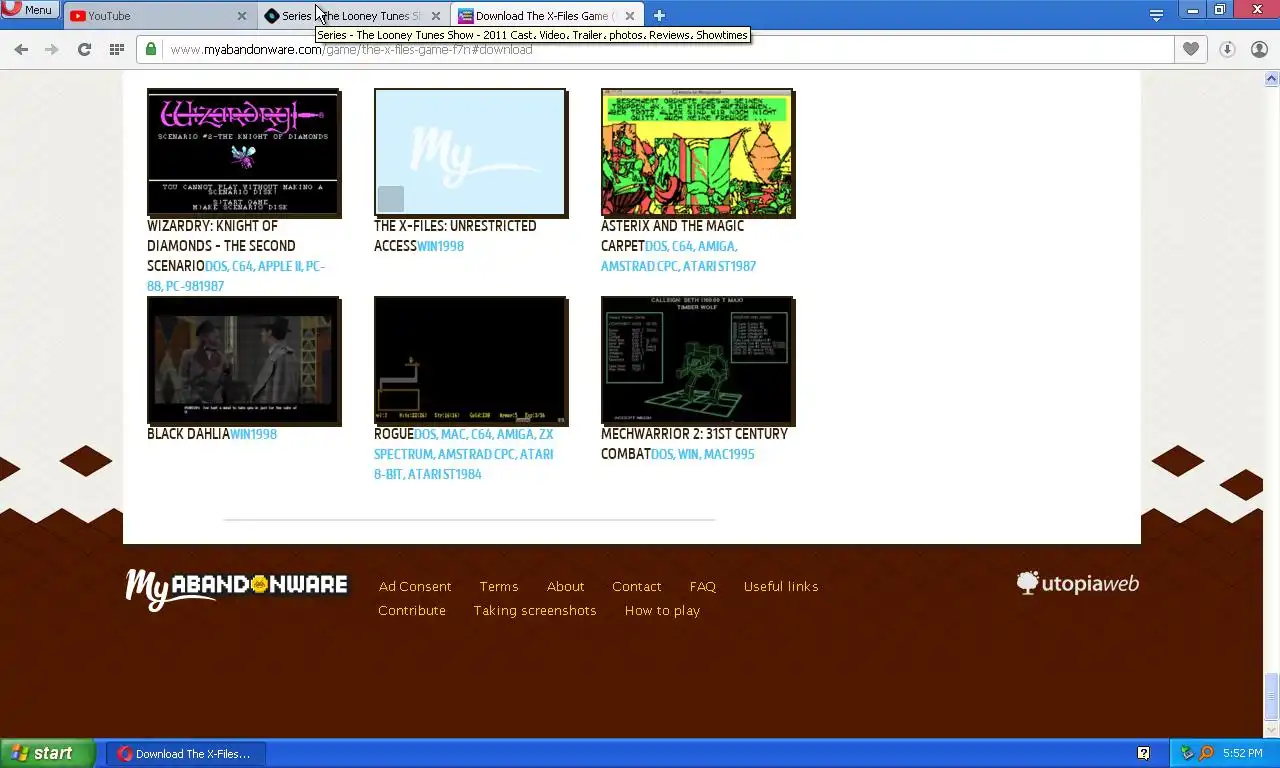Select the Download The X-Files Game tab
This screenshot has width=1280, height=768.
(x=545, y=16)
